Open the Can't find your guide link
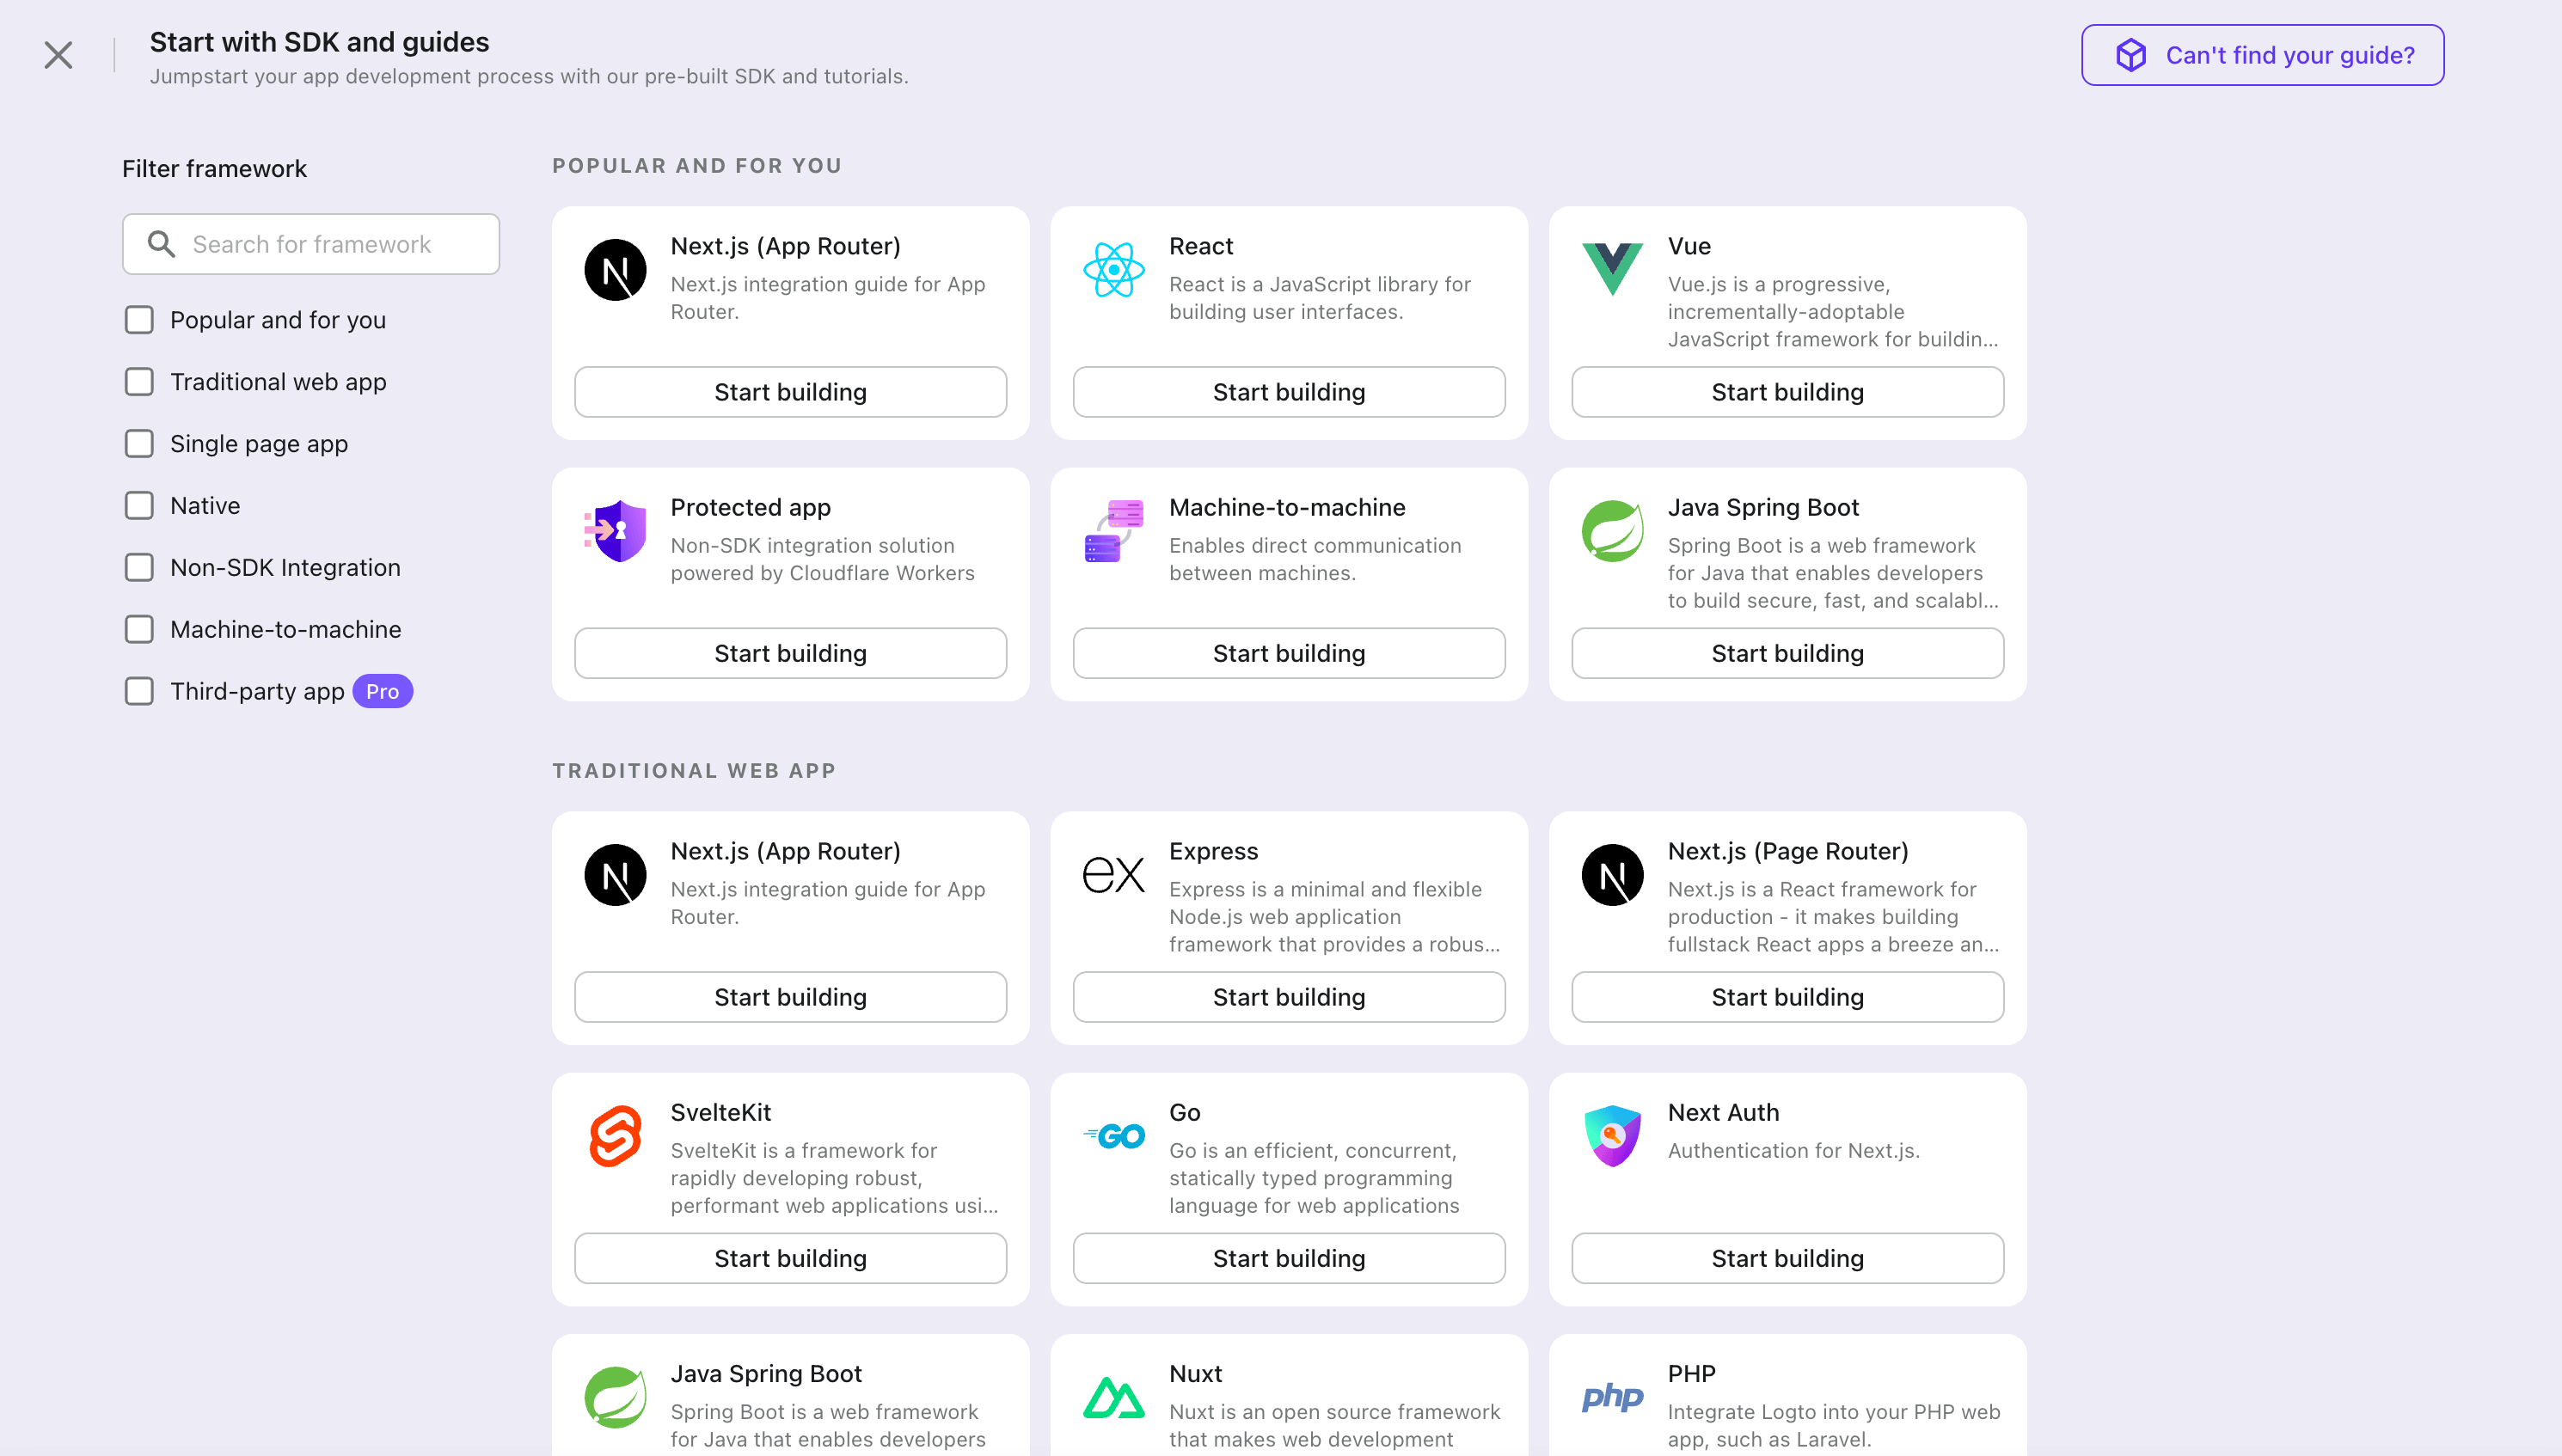This screenshot has height=1456, width=2562. [2261, 55]
